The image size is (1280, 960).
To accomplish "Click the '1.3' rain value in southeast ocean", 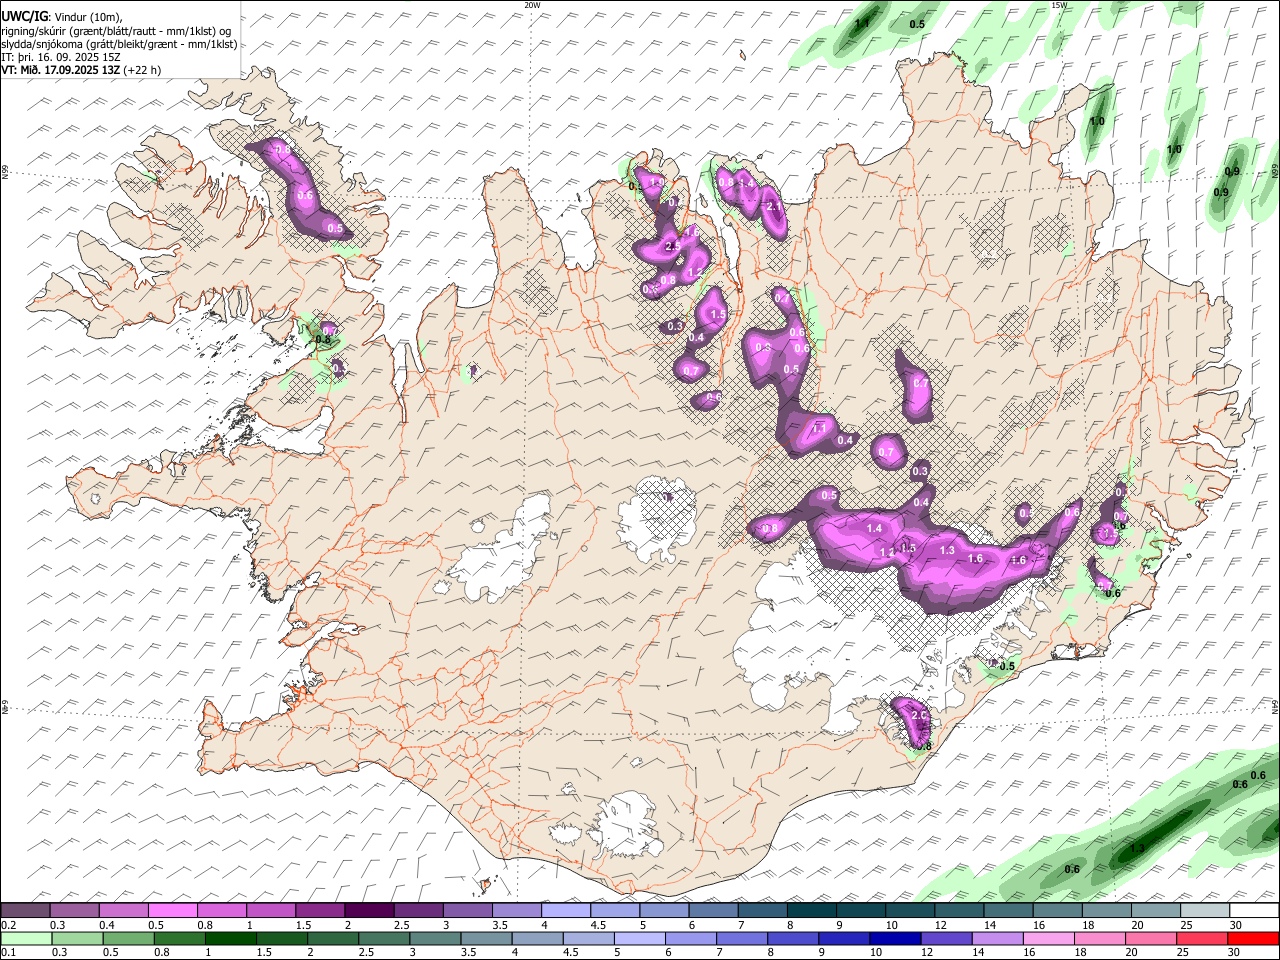I will pos(1137,848).
